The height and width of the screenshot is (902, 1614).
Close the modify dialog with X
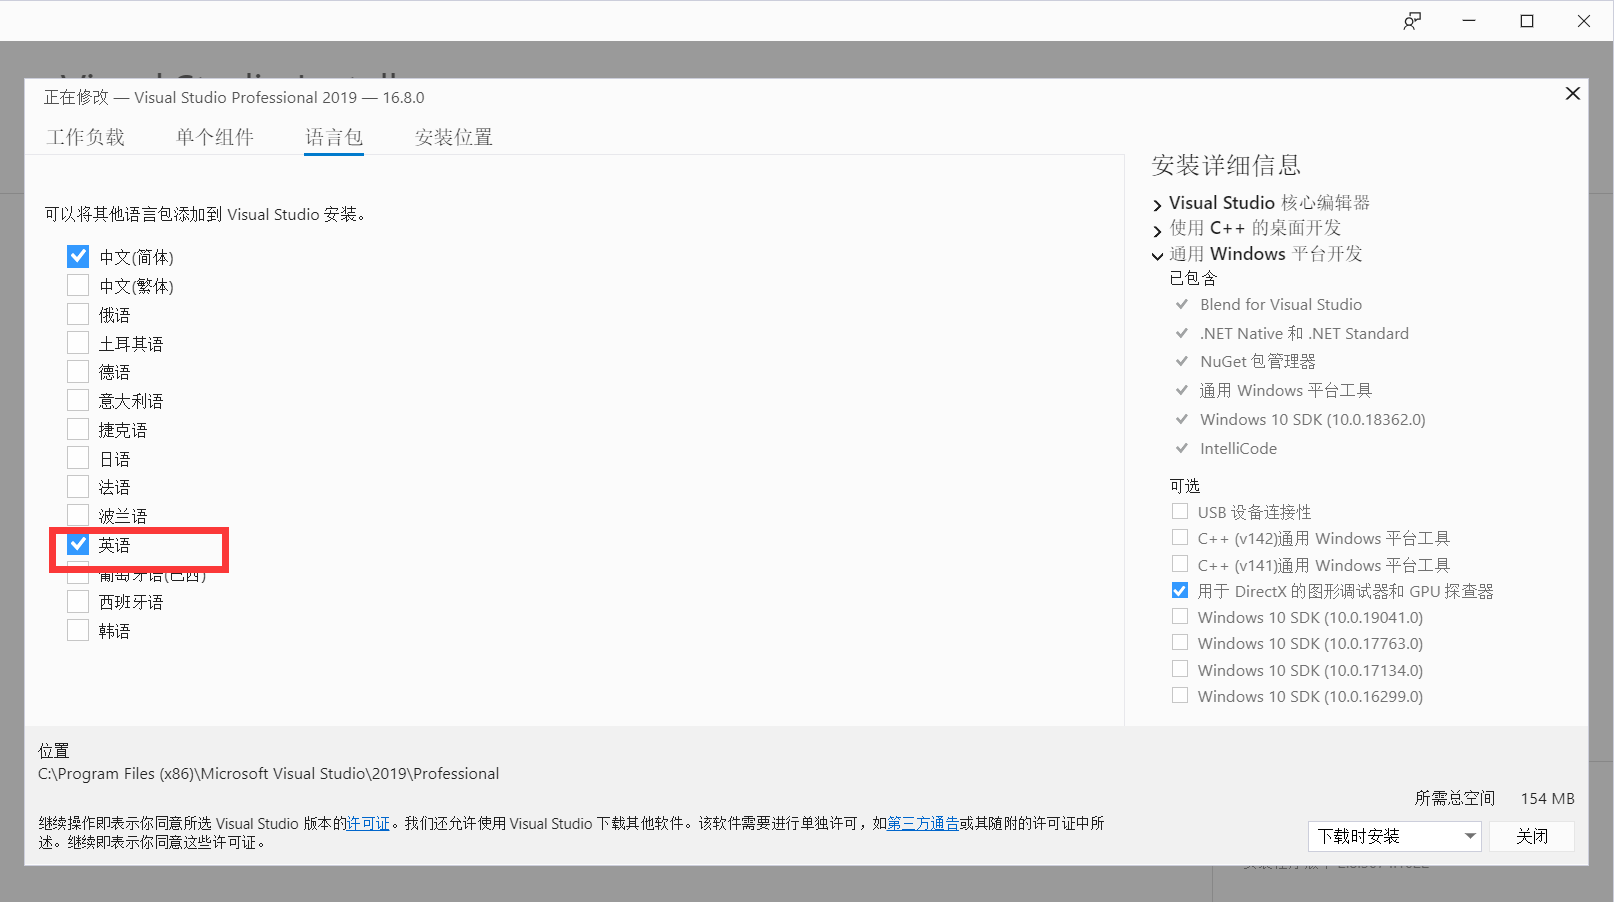[x=1572, y=93]
